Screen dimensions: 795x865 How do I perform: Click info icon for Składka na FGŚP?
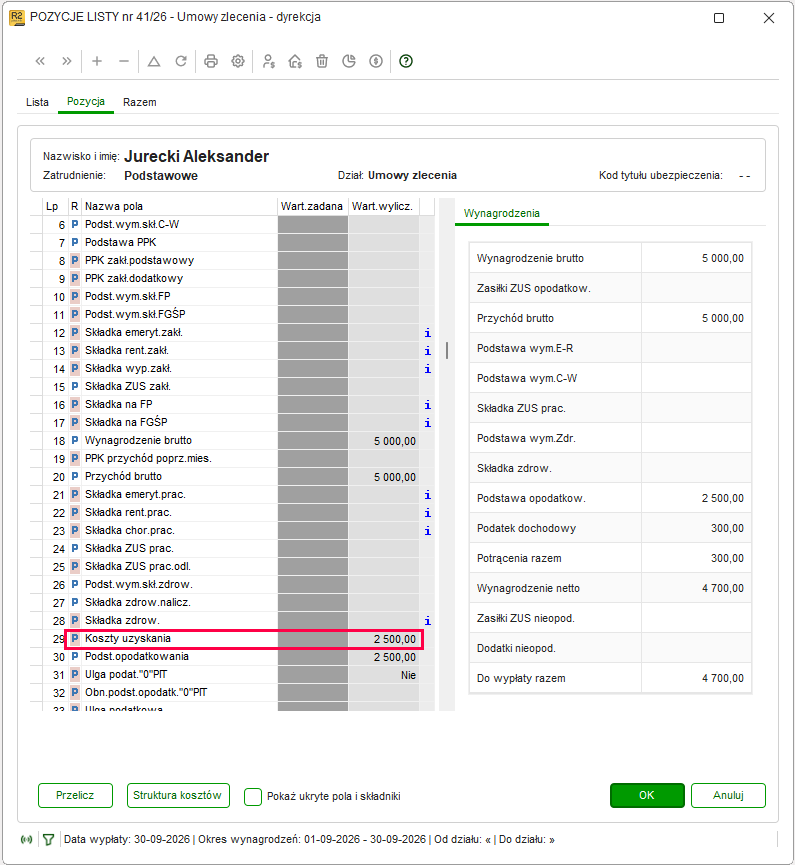click(x=428, y=423)
